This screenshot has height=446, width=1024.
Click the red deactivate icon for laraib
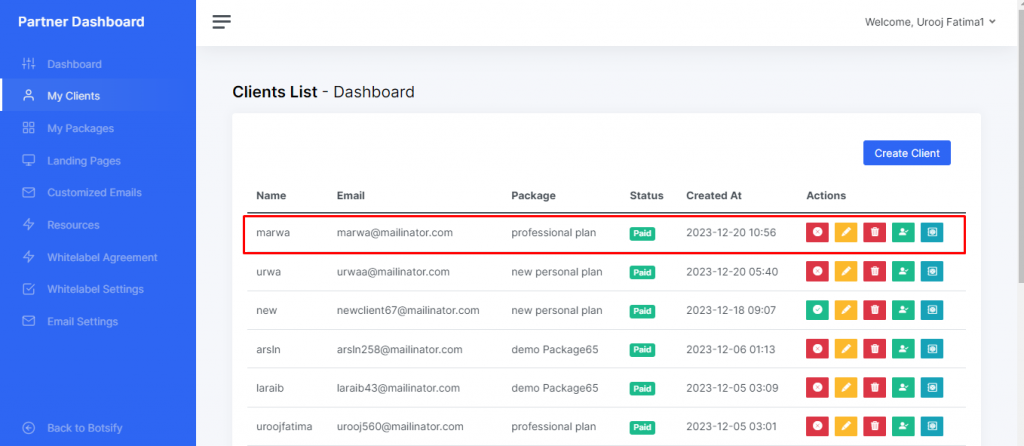[x=817, y=387]
